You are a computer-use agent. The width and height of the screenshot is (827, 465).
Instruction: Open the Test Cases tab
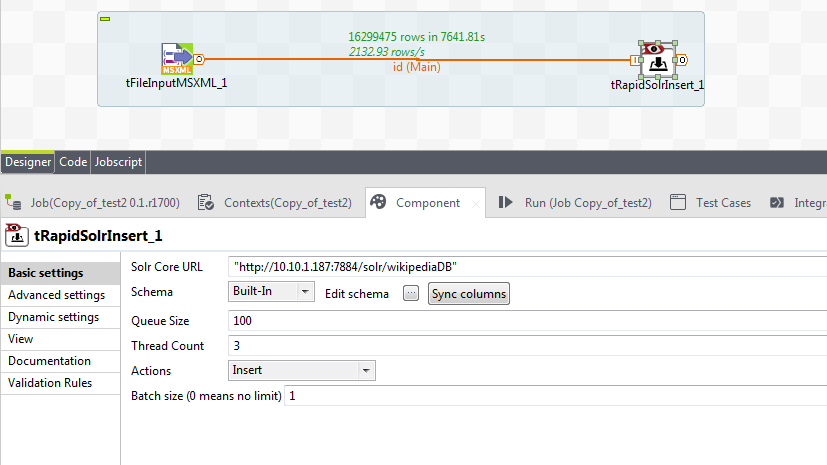[x=710, y=203]
